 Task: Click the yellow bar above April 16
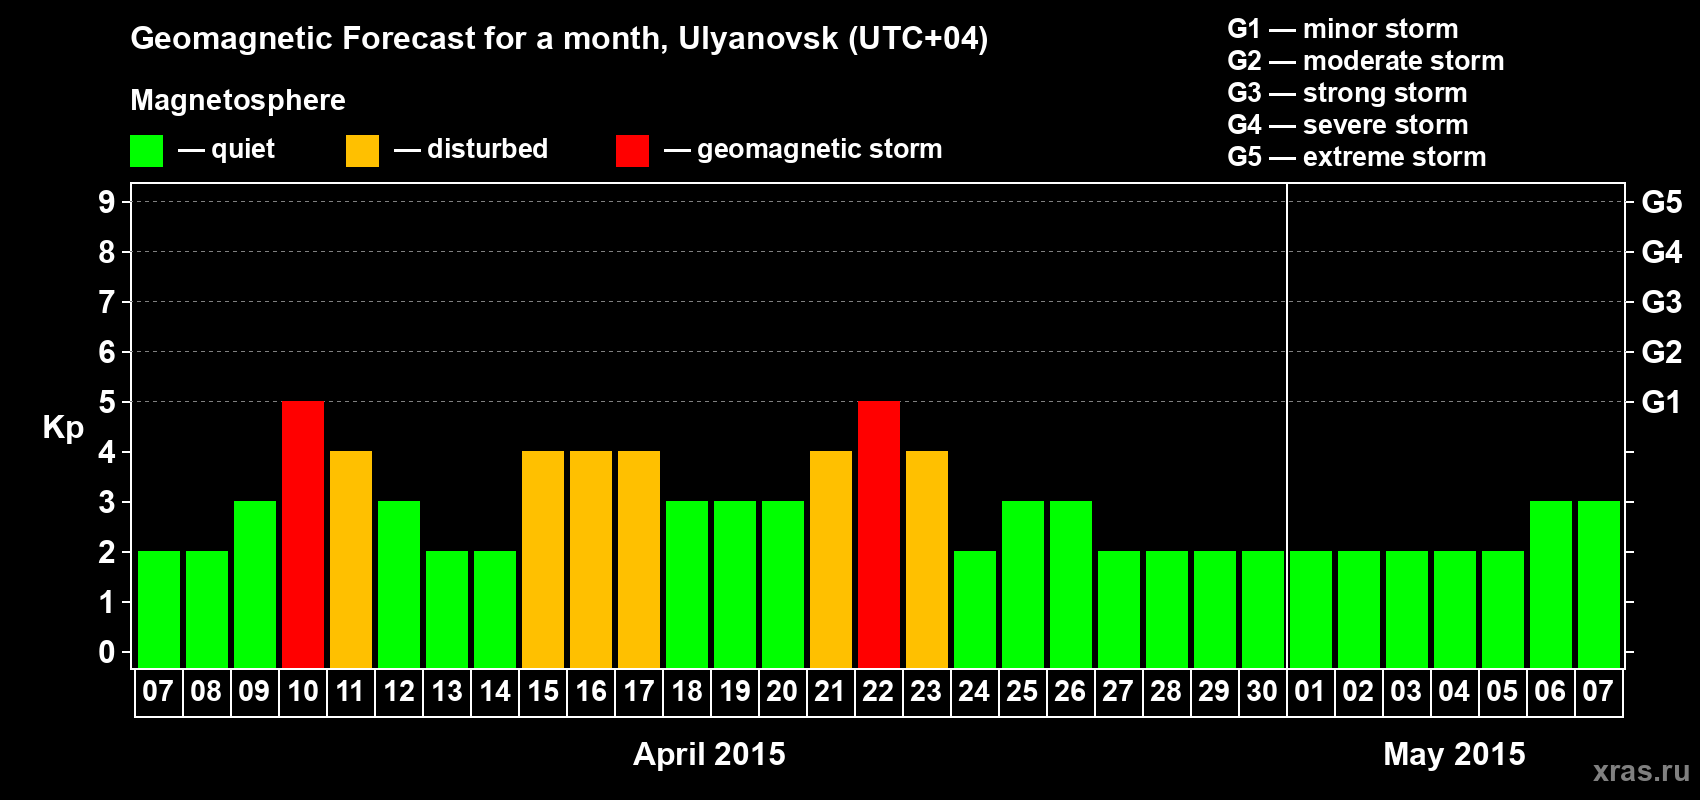tap(591, 559)
